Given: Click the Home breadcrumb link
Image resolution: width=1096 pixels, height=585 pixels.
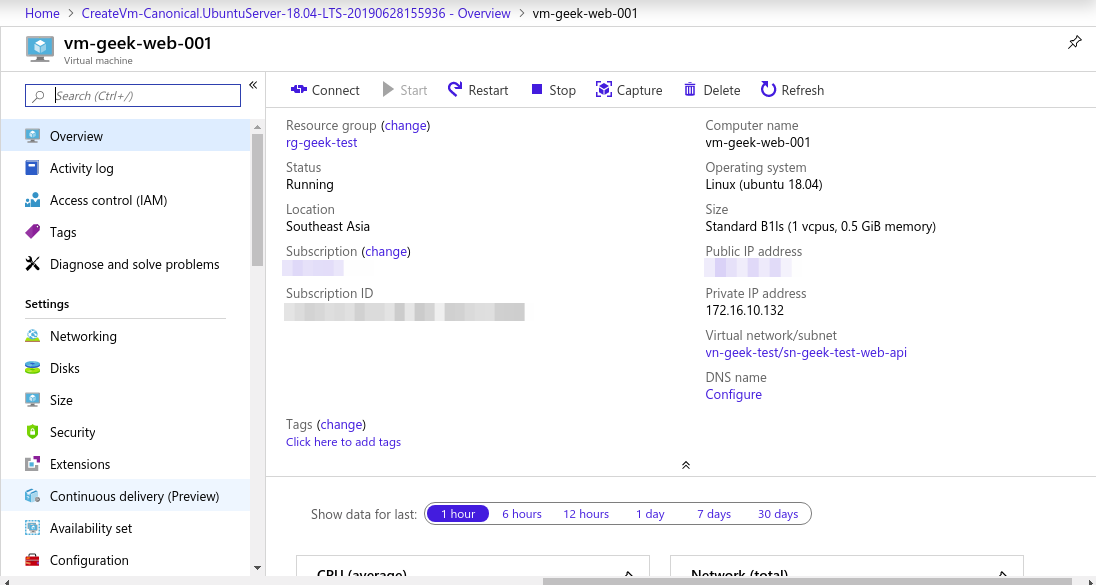Looking at the screenshot, I should [42, 13].
